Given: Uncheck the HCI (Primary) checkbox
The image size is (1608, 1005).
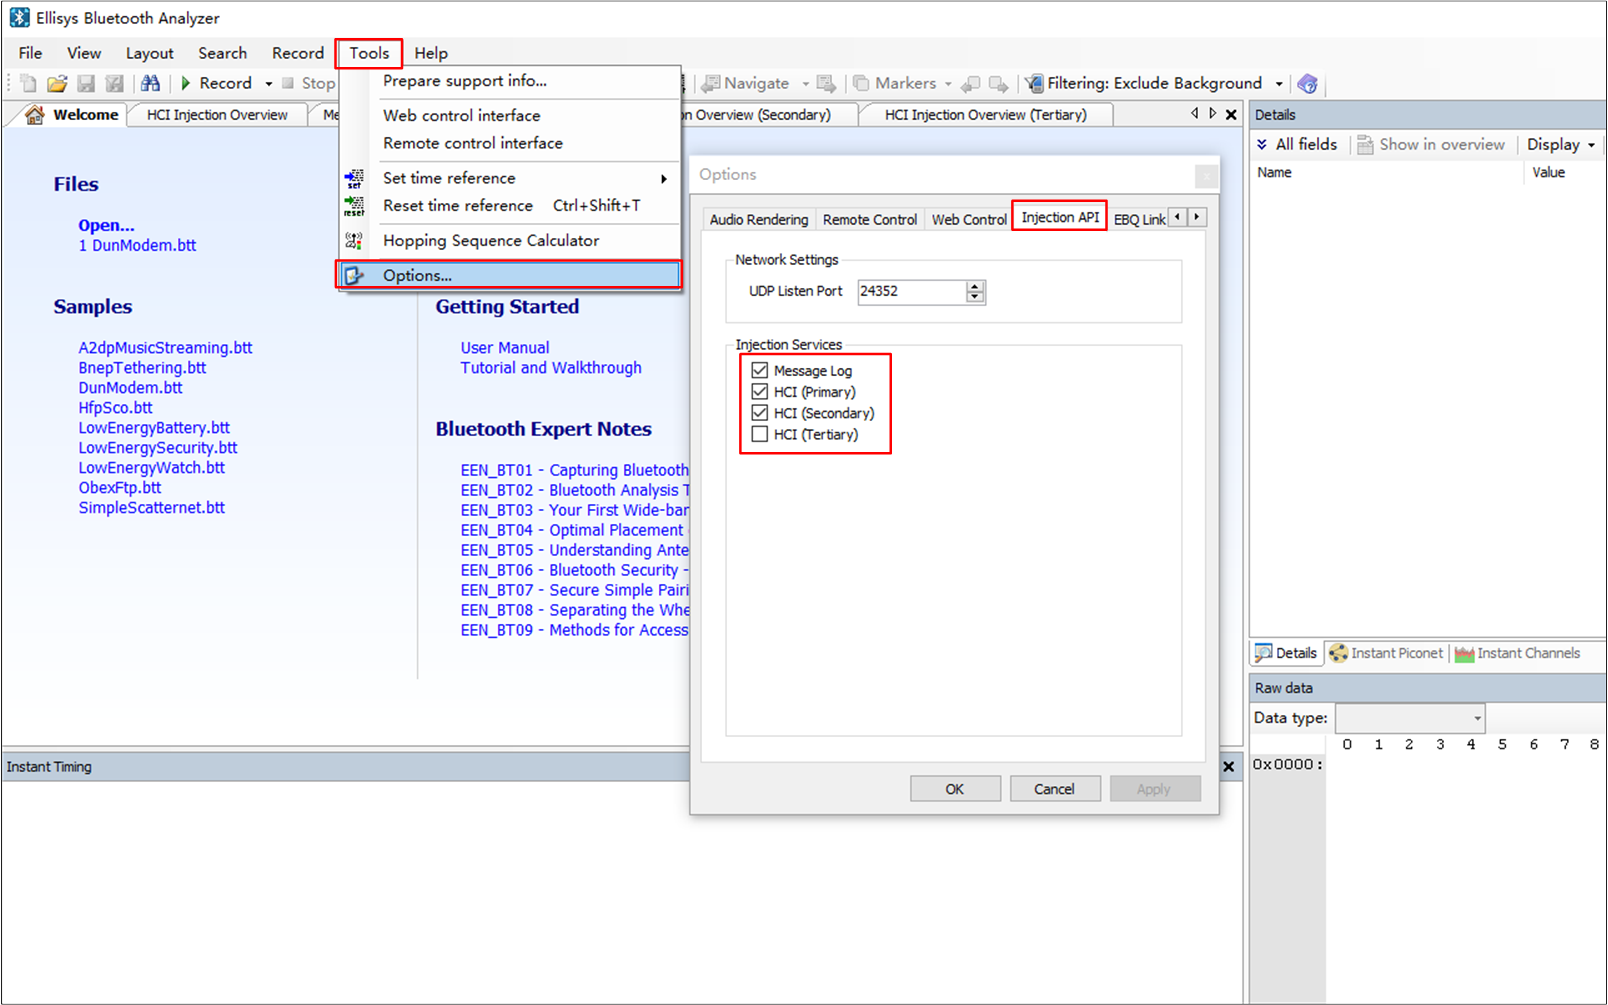Looking at the screenshot, I should point(760,392).
